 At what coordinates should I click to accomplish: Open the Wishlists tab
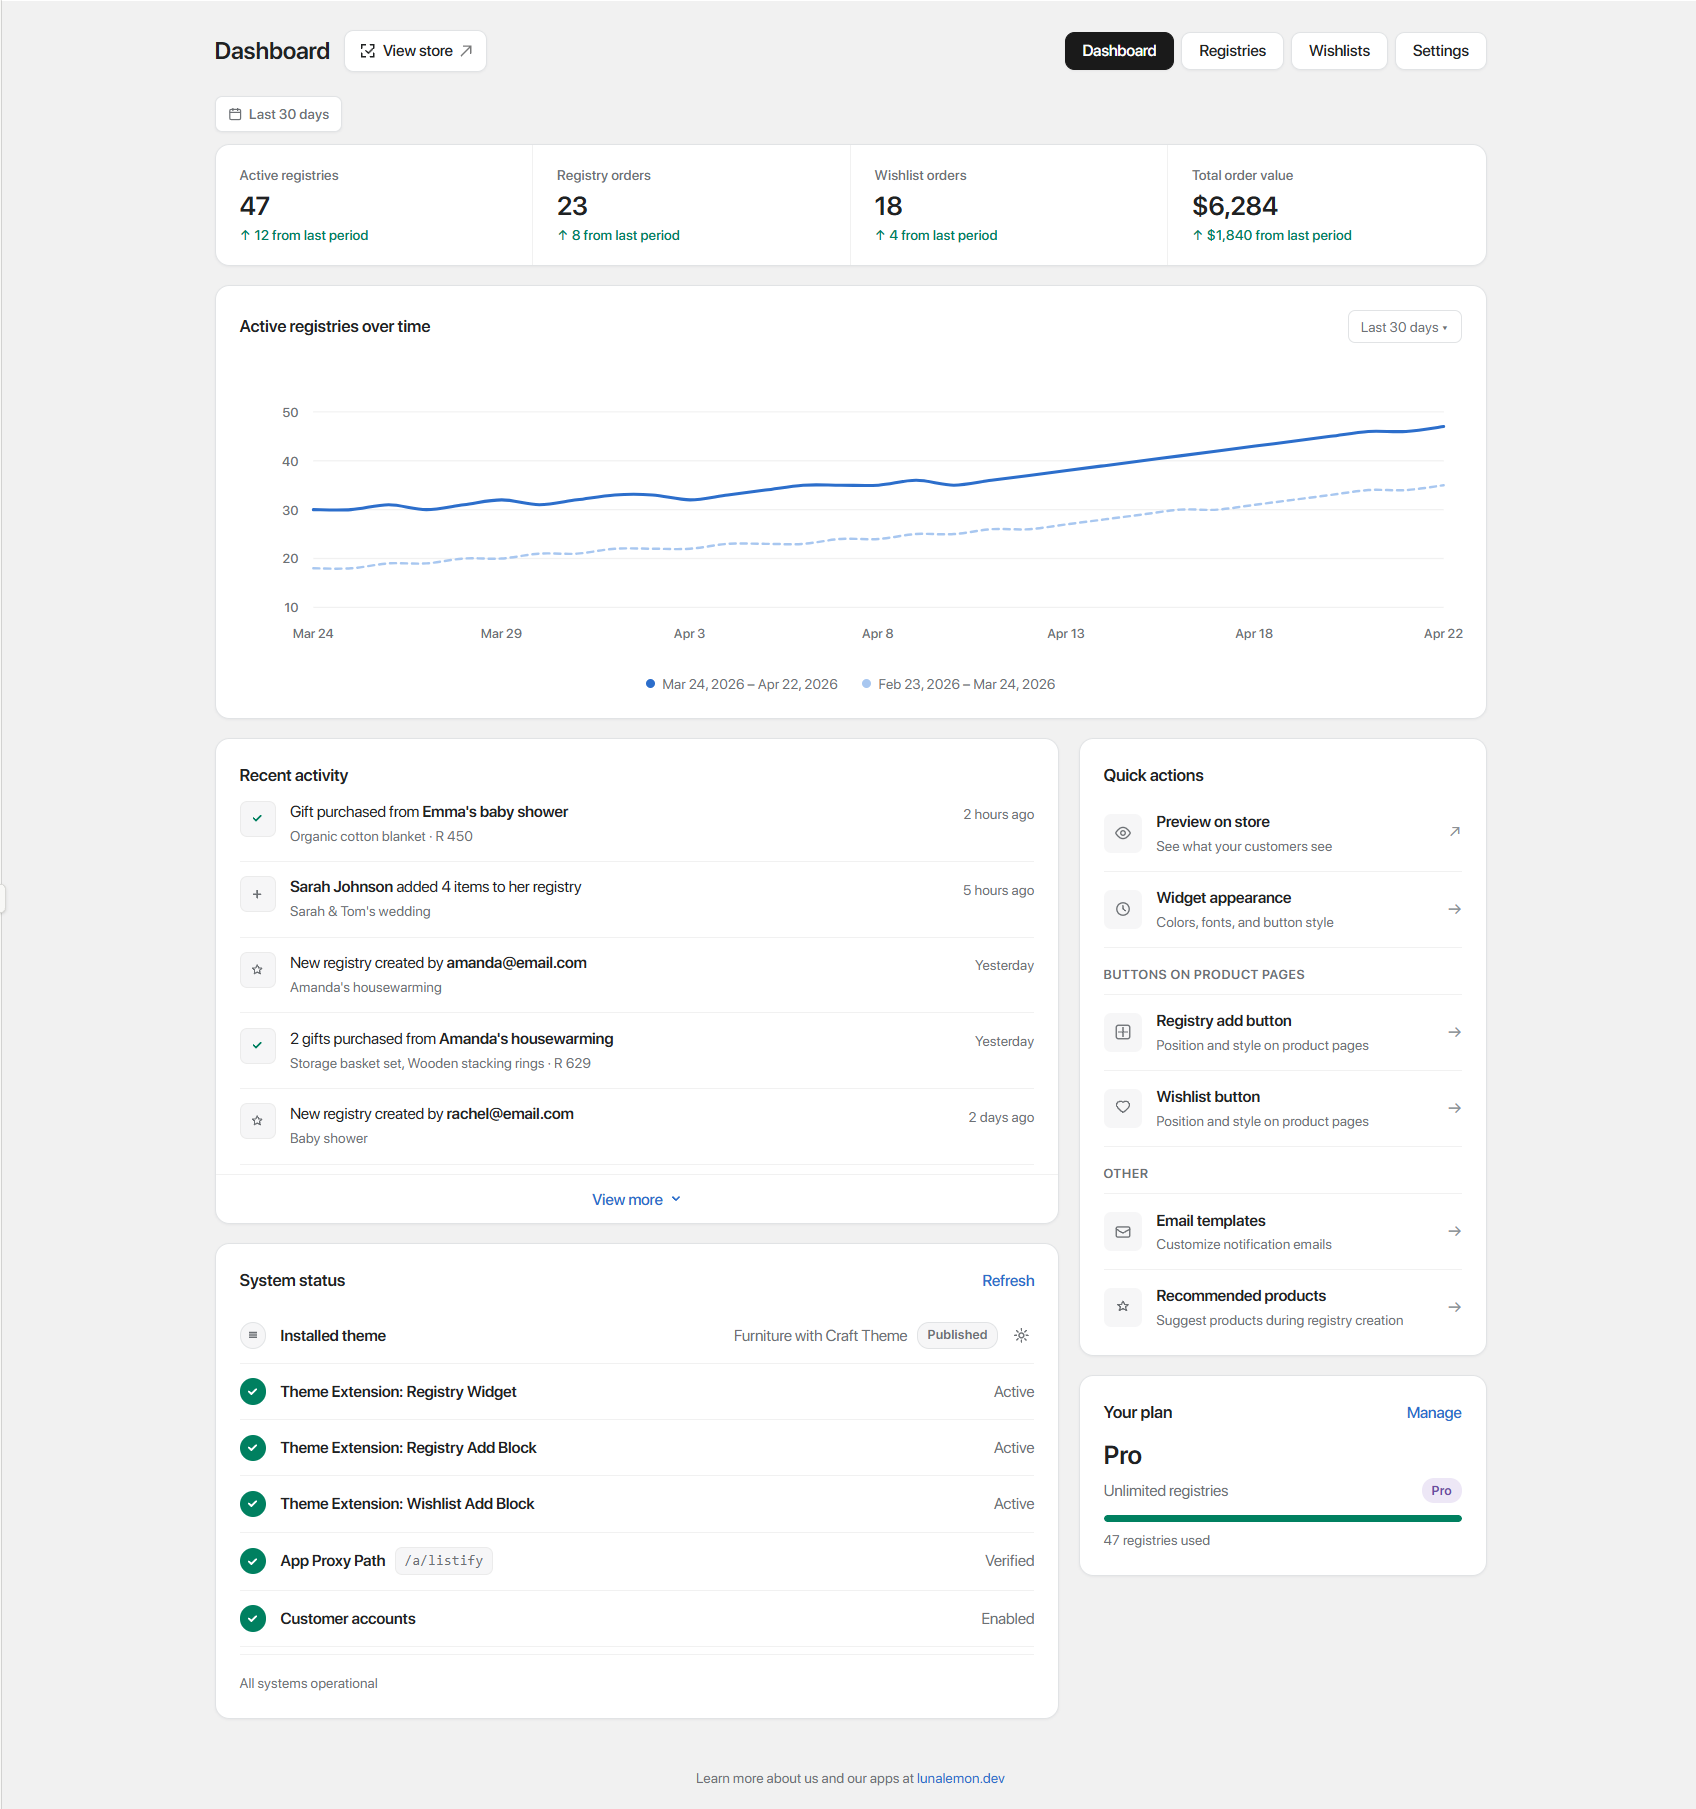point(1339,51)
